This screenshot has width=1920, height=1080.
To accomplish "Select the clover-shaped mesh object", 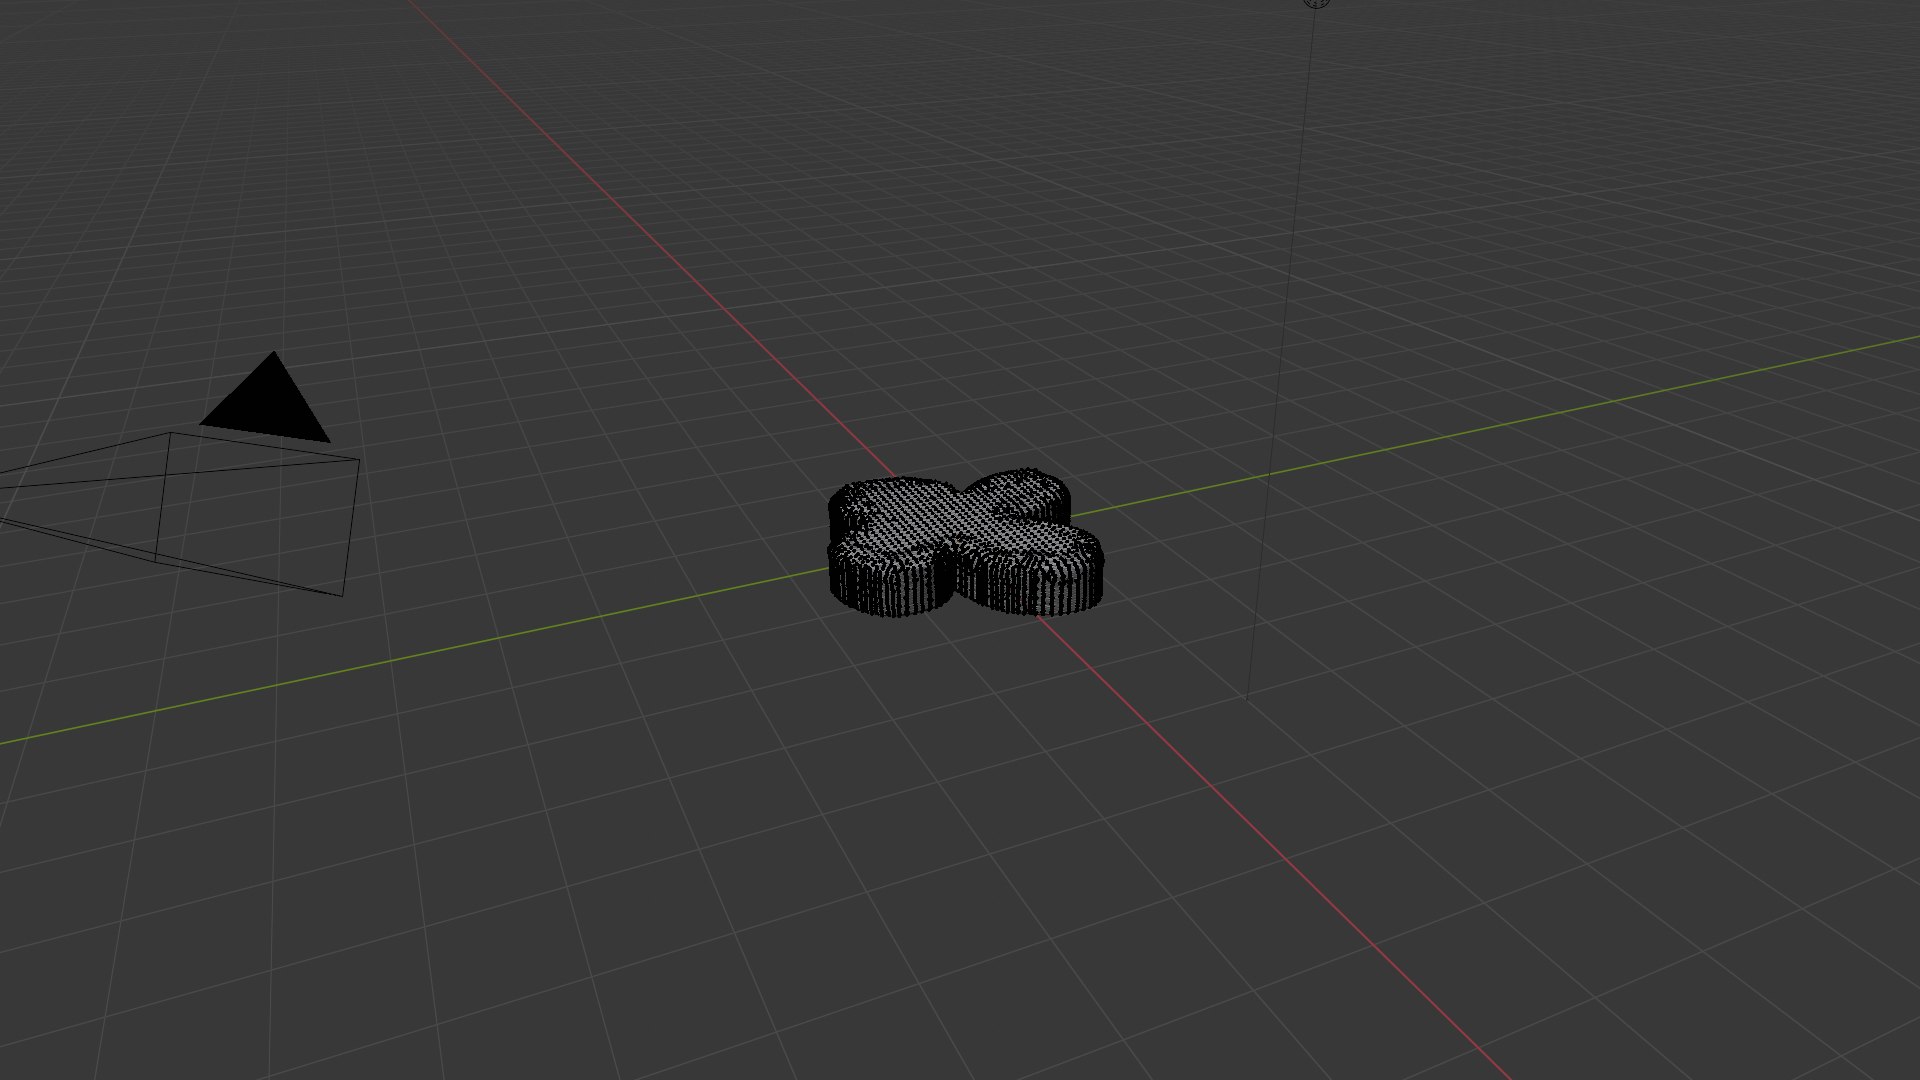I will (x=965, y=542).
